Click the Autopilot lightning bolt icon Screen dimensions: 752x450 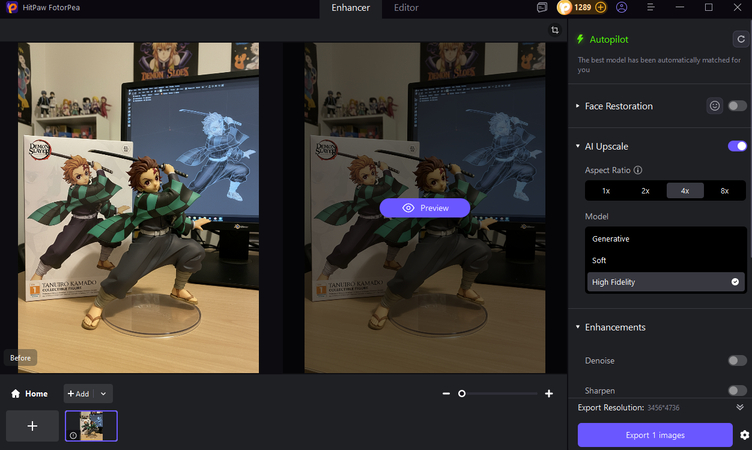[580, 39]
